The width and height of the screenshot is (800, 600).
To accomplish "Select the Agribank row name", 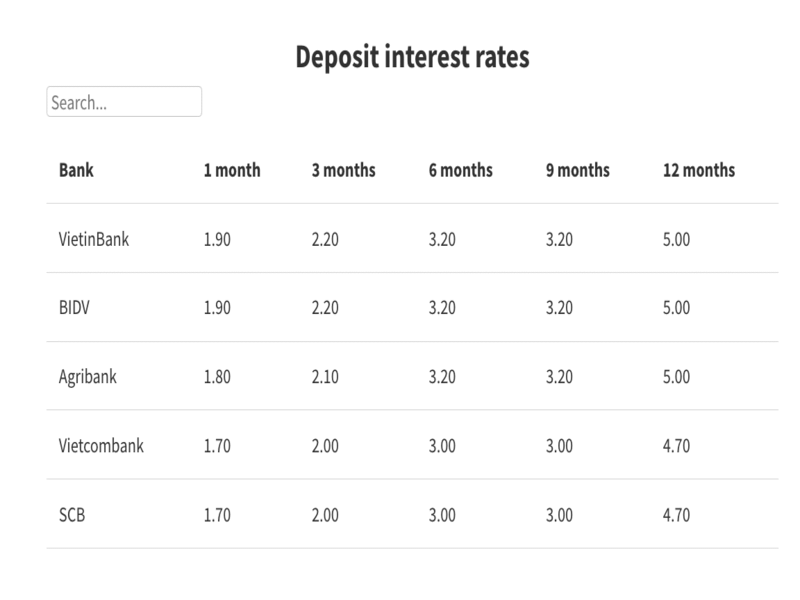I will (x=88, y=377).
